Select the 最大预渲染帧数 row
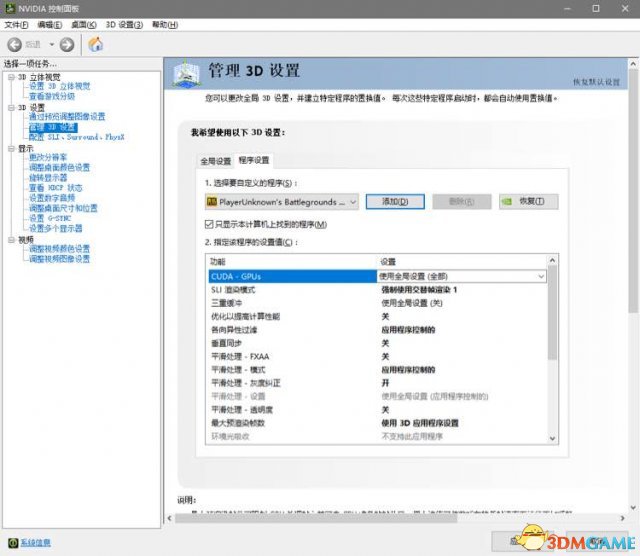This screenshot has height=556, width=640. [x=378, y=423]
